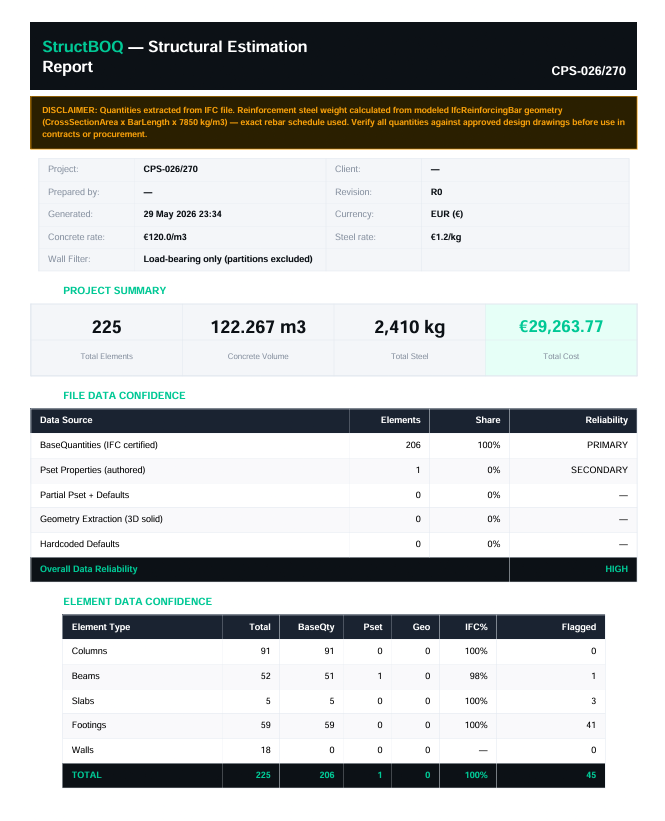Click the Slabs row label
Screen dimensions: 665x821
click(x=83, y=701)
